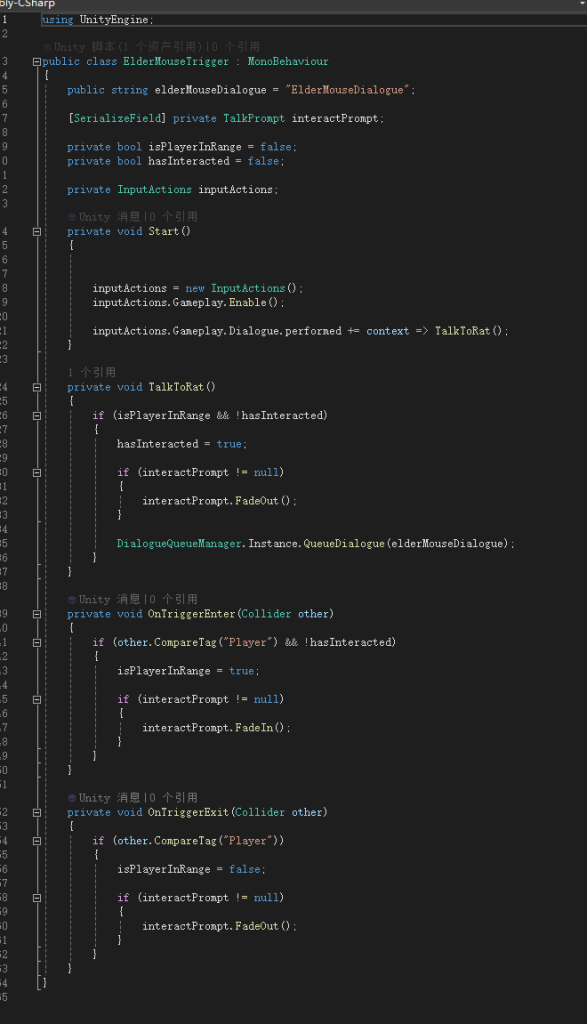Open the '1 个引用' CodeLens above TalkToRat
The image size is (587, 1024).
coord(91,372)
